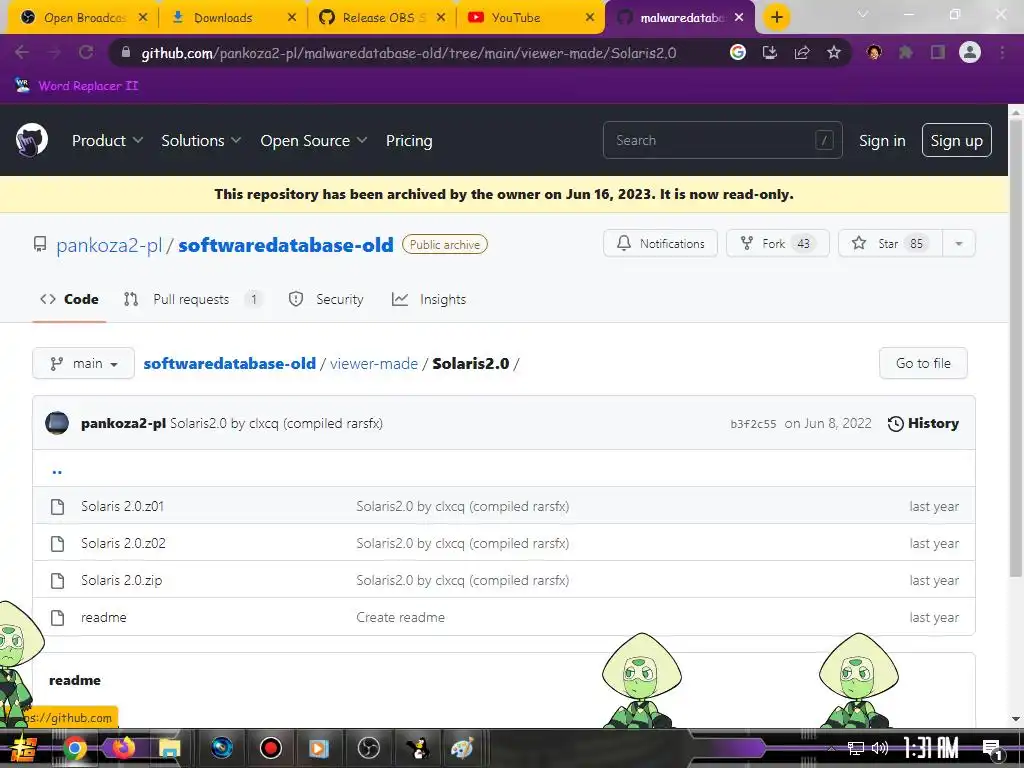Star the repository
Screen dimensions: 1024x768
click(x=890, y=244)
